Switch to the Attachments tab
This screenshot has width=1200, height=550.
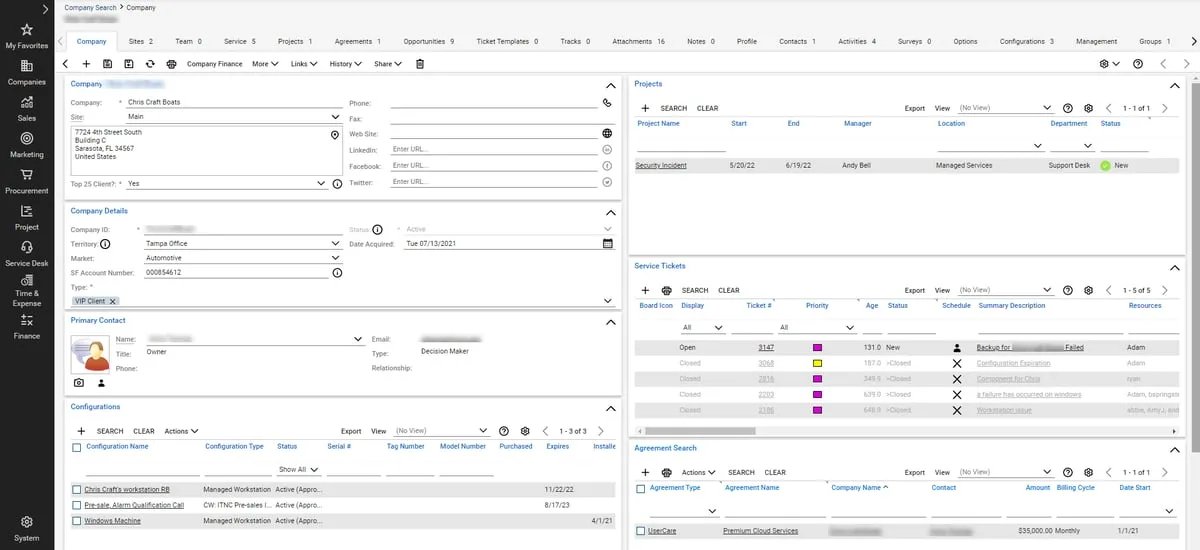pos(638,41)
